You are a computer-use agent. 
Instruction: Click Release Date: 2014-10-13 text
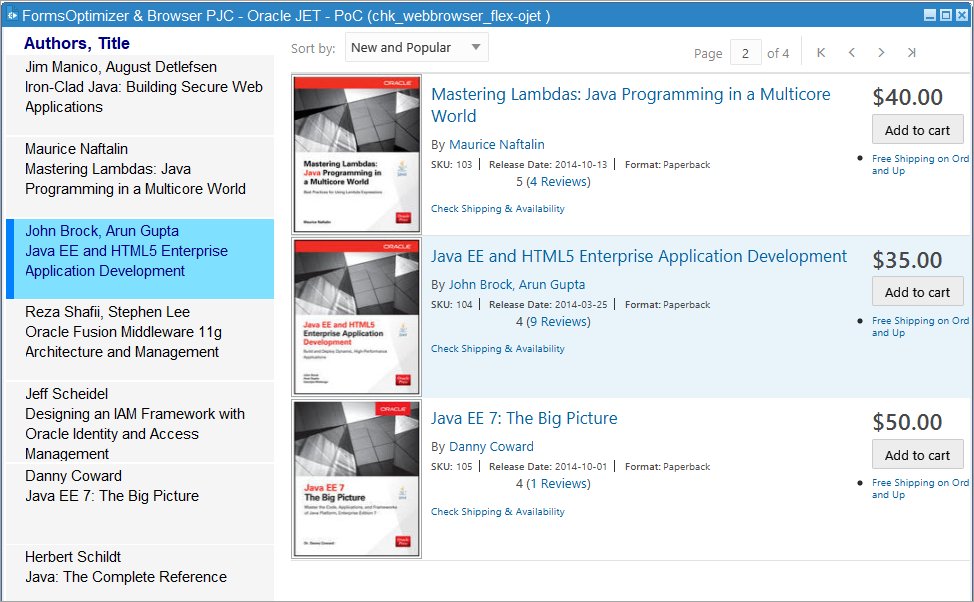pos(548,165)
